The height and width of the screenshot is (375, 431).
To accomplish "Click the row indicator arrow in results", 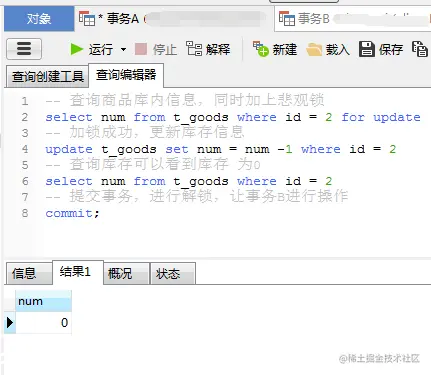I will coord(10,322).
